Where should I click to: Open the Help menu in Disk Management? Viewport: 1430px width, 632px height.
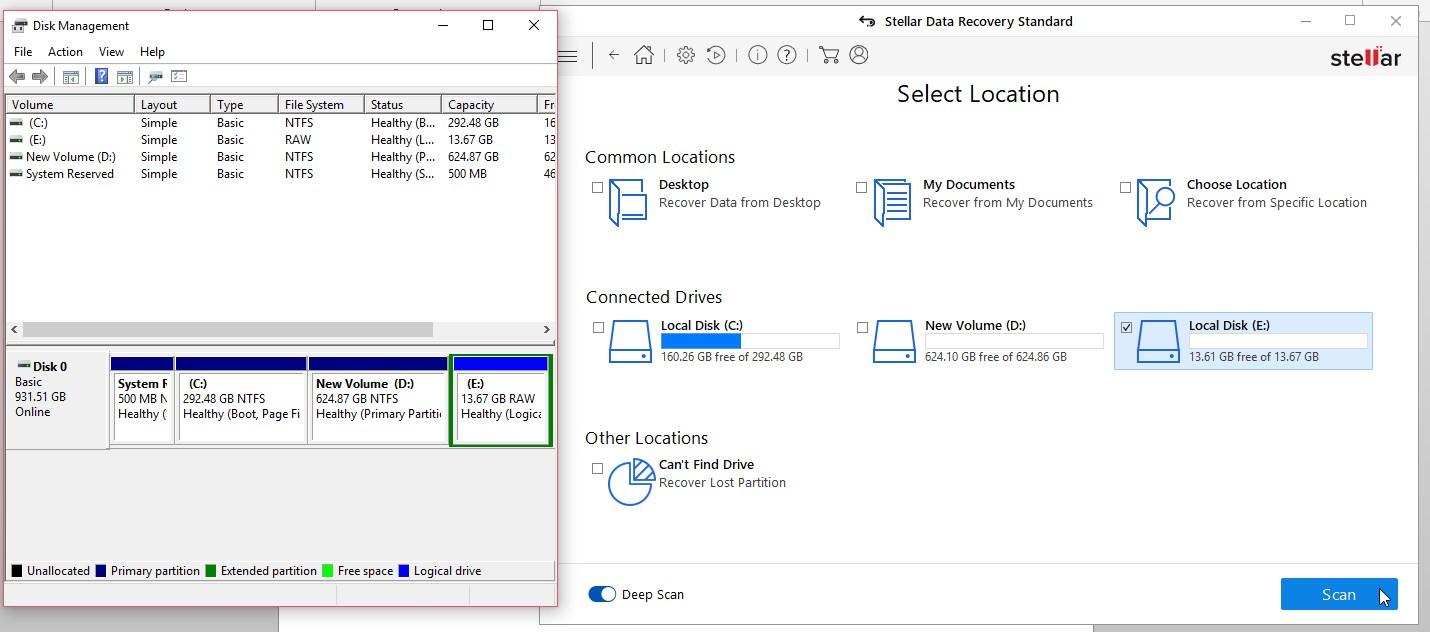pyautogui.click(x=152, y=52)
